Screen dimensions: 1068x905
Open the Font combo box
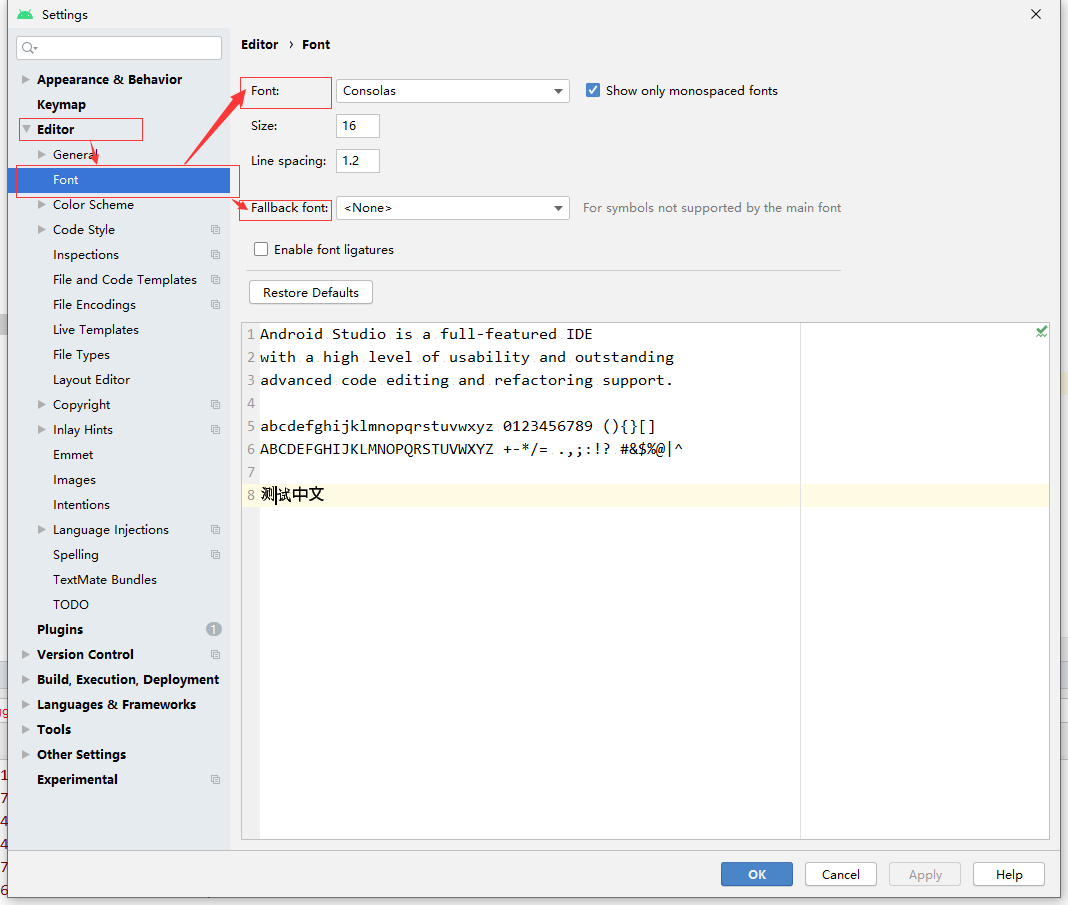(x=453, y=91)
